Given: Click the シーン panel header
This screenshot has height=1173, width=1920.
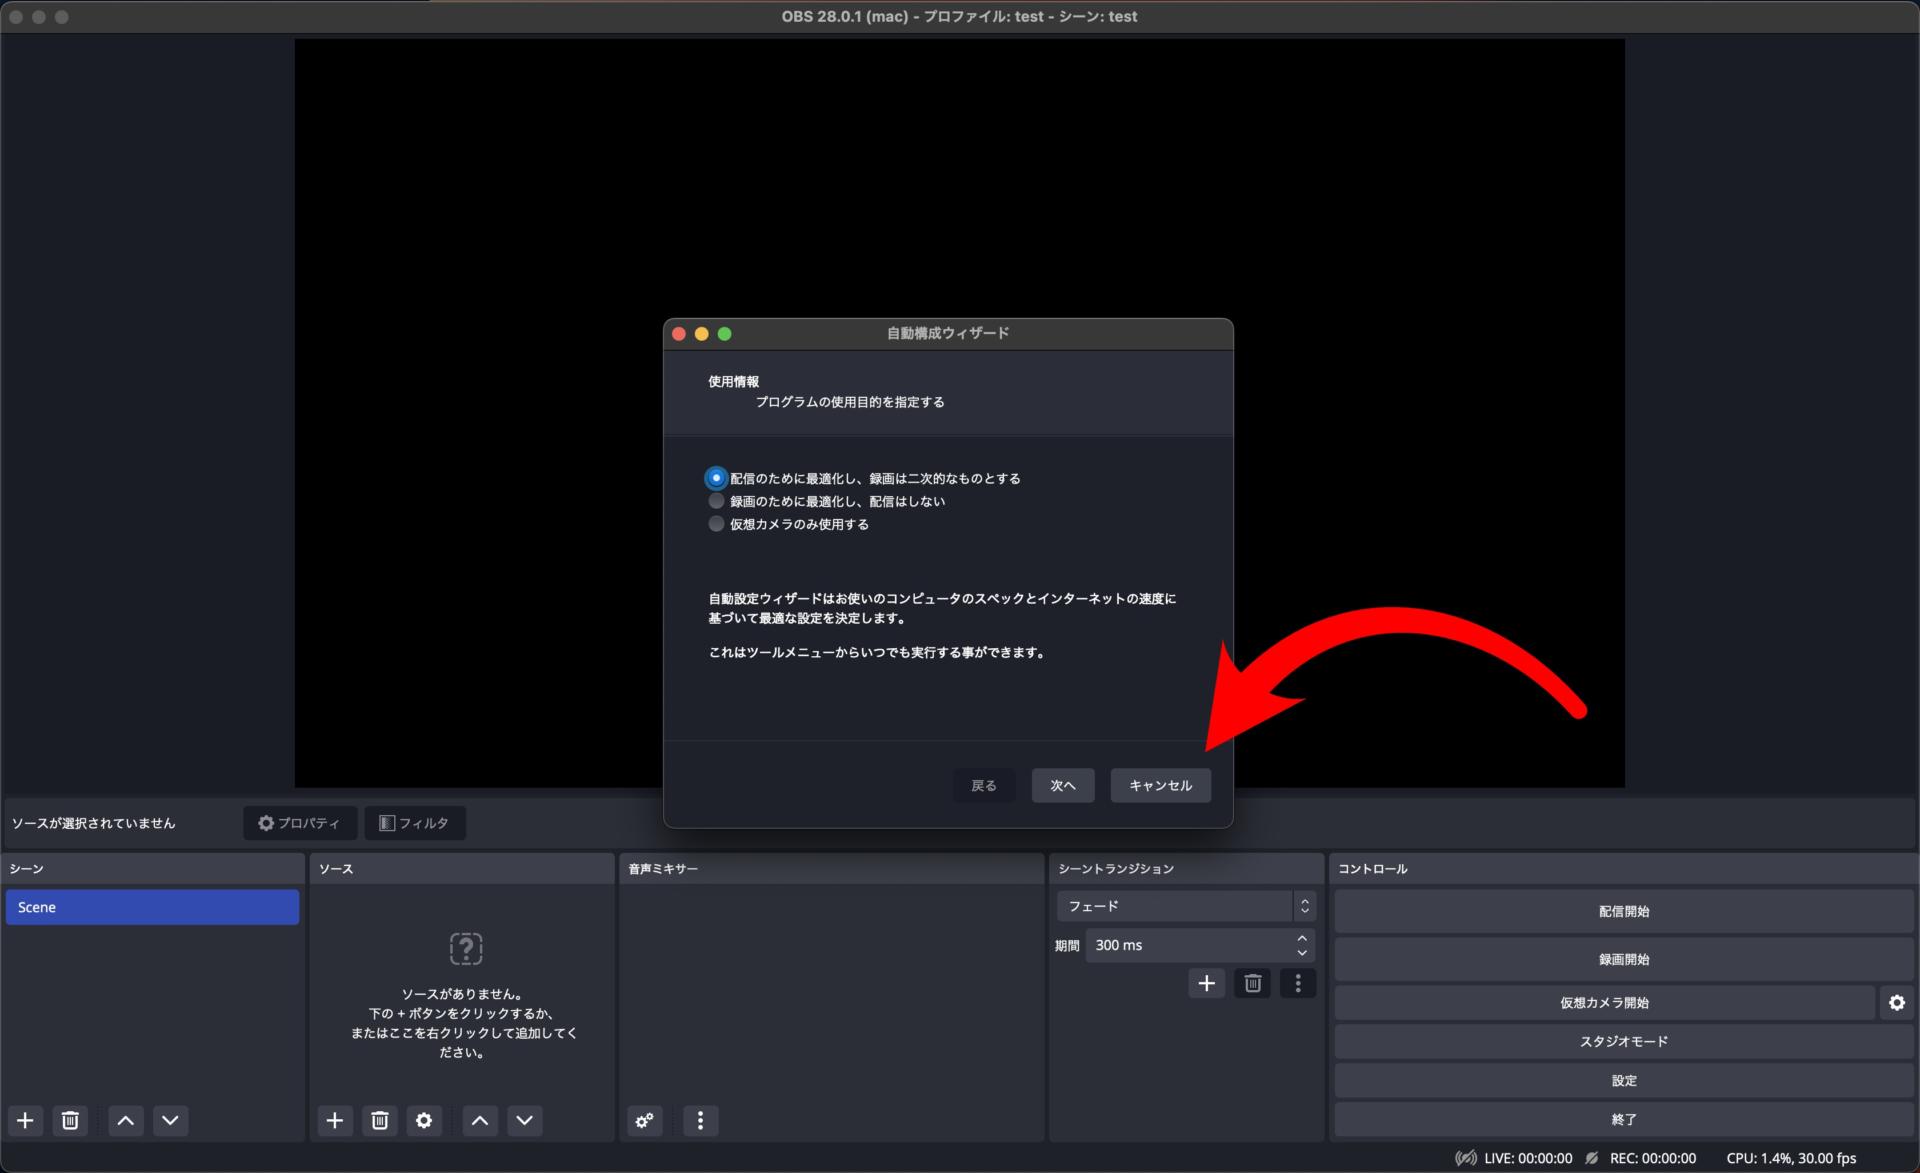Looking at the screenshot, I should tap(153, 868).
